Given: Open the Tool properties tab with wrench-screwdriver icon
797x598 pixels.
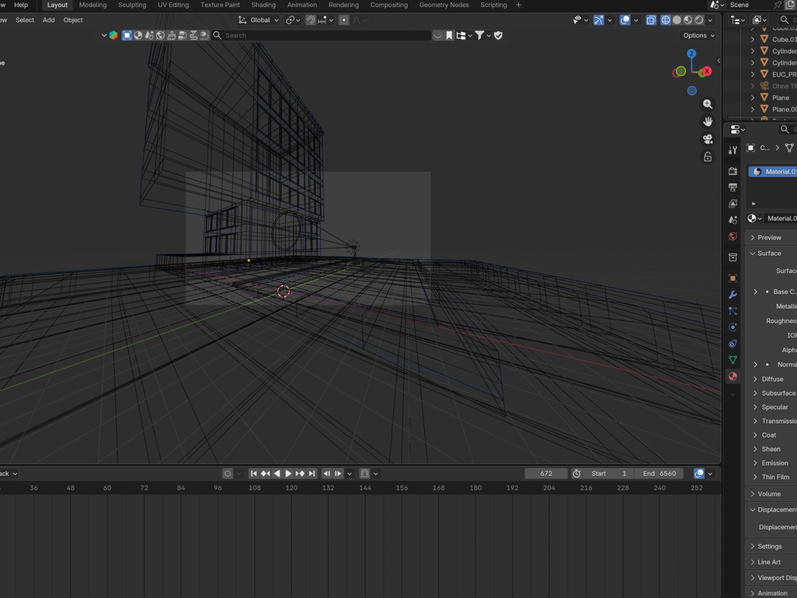Looking at the screenshot, I should (x=732, y=150).
